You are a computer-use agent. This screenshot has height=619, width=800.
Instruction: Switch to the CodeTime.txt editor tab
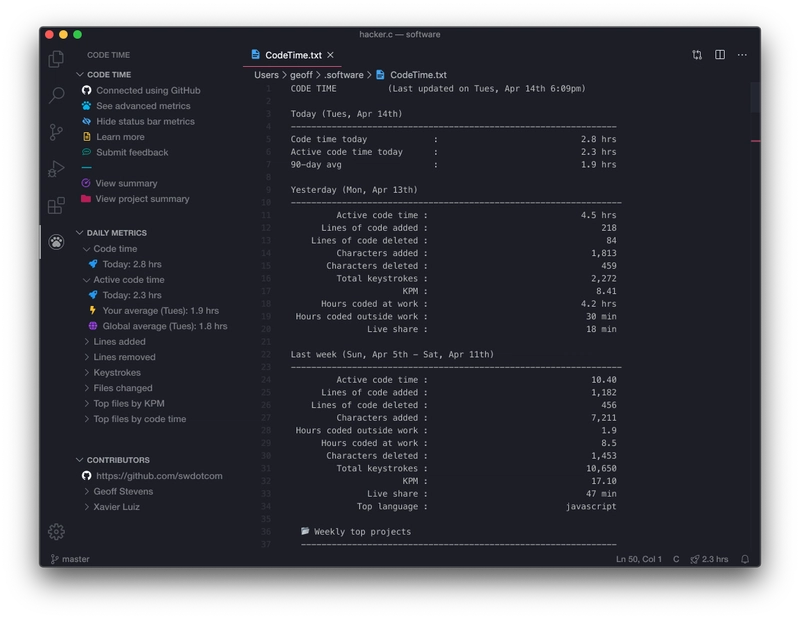[293, 55]
